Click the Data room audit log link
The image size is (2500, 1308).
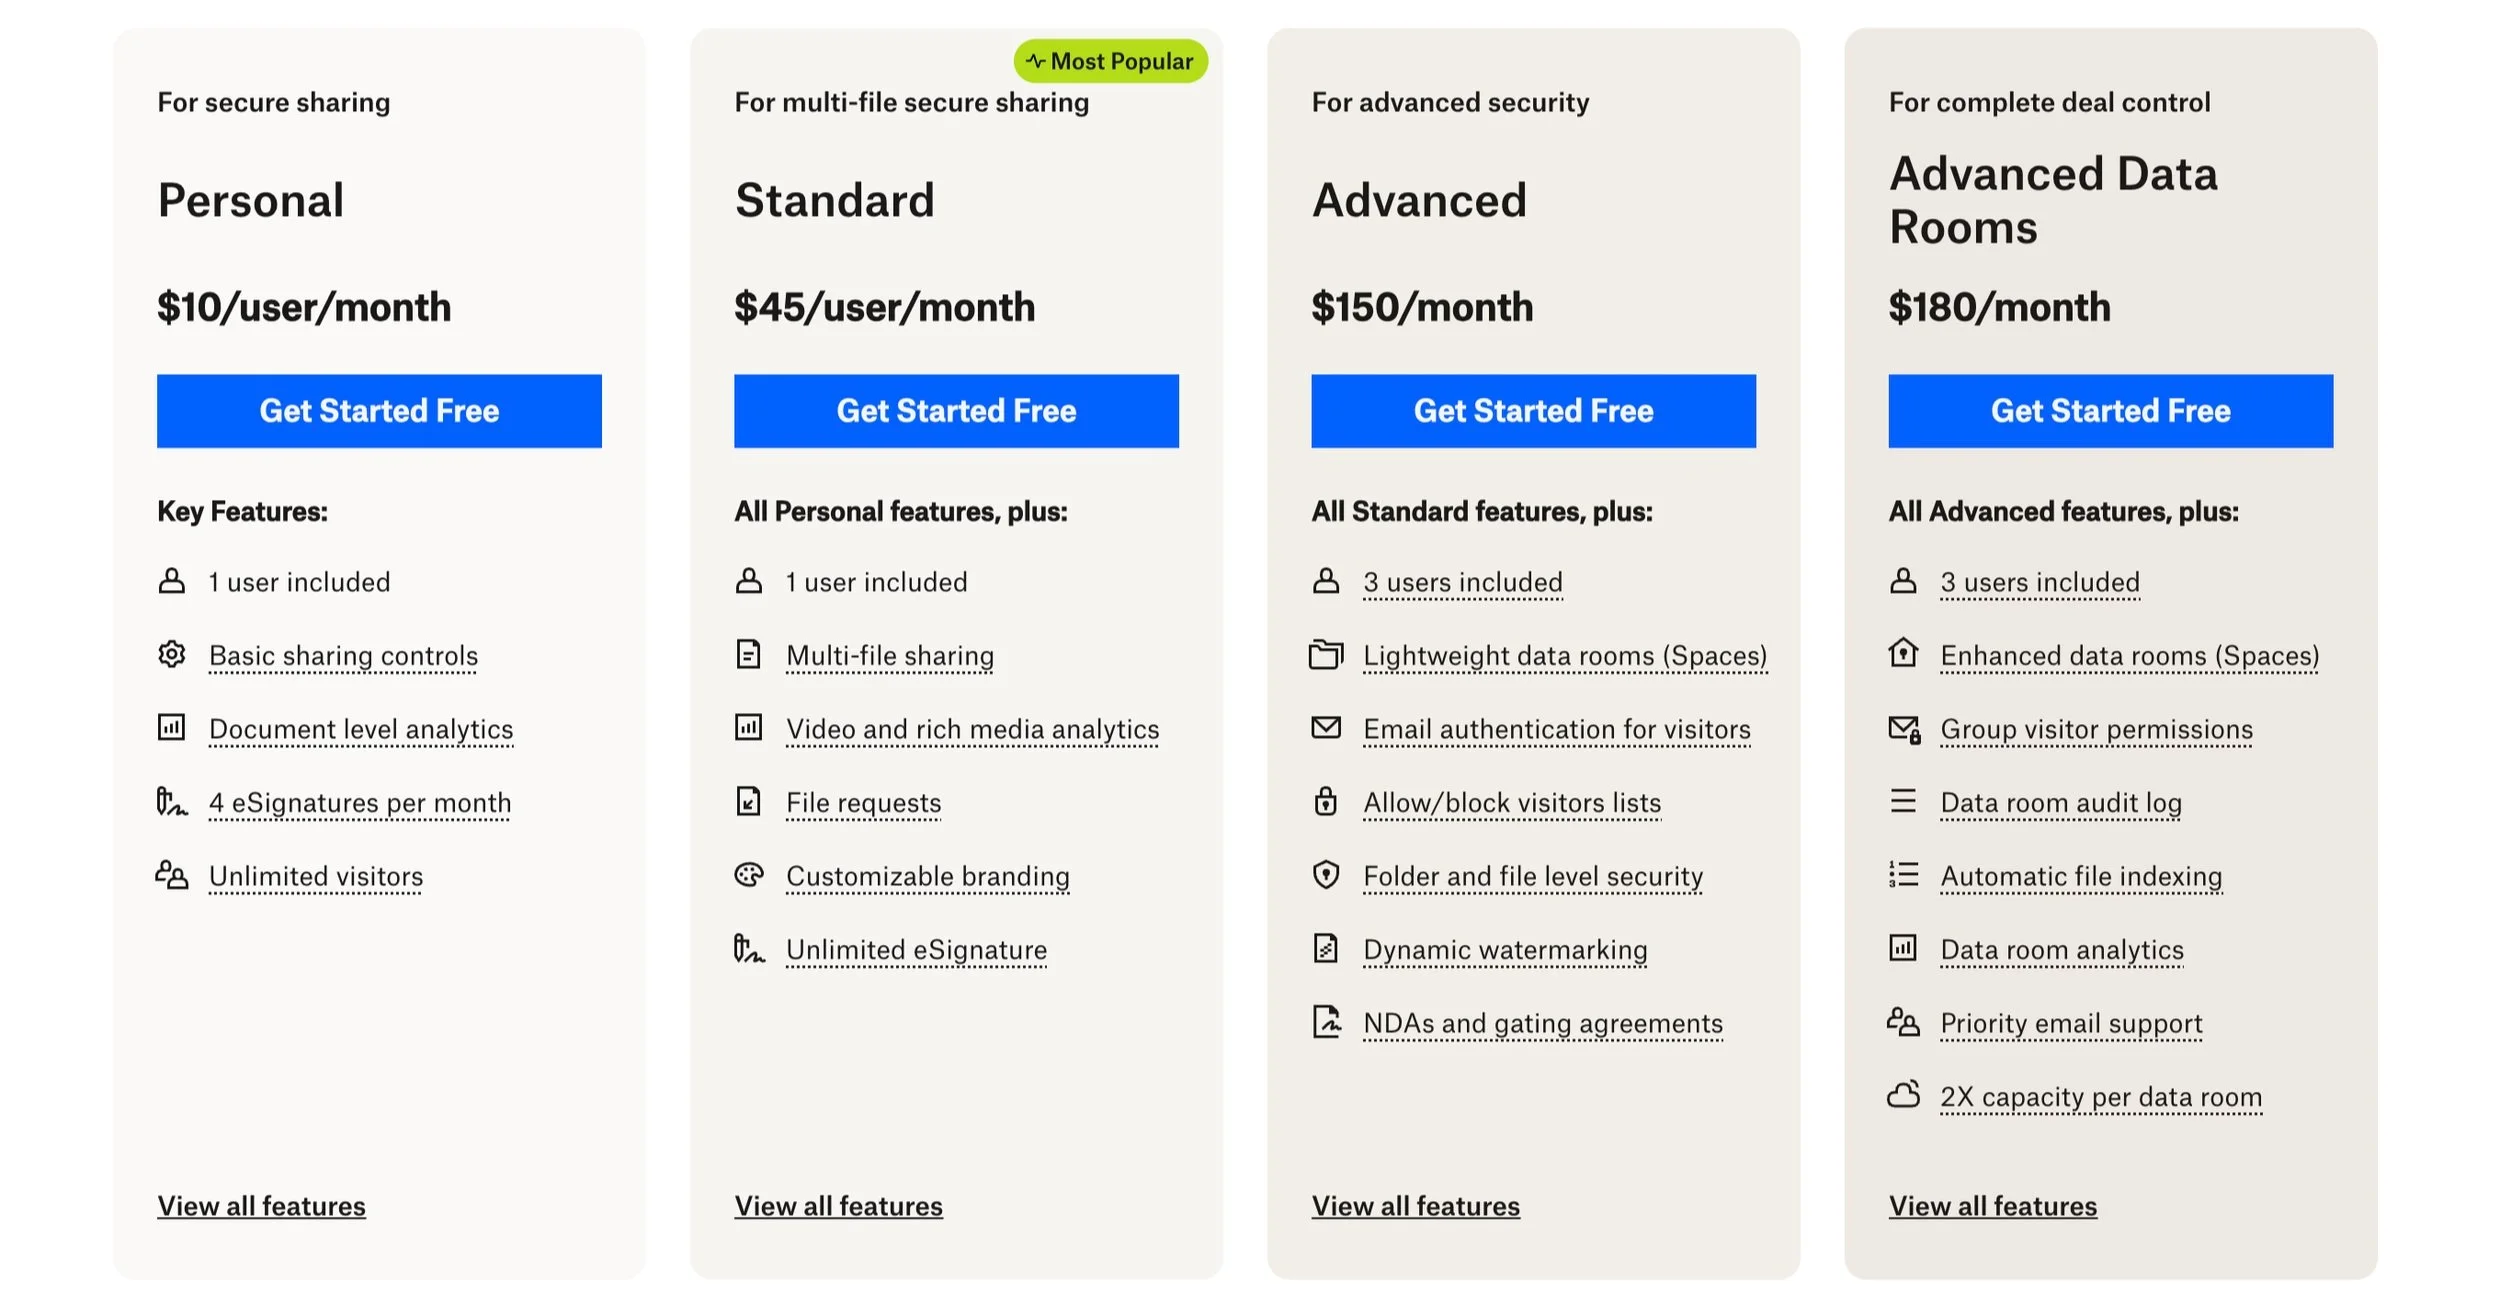pos(2061,803)
